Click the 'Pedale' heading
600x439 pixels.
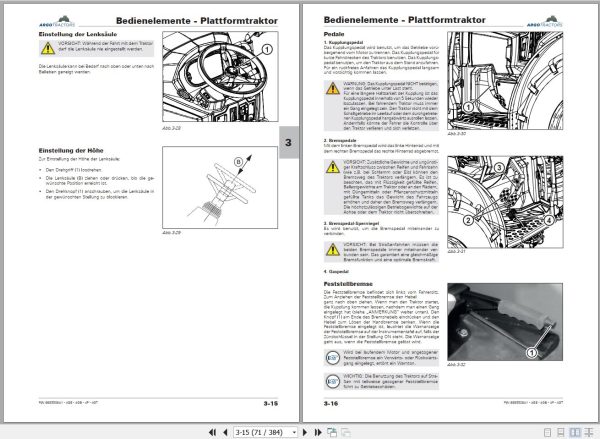(334, 34)
